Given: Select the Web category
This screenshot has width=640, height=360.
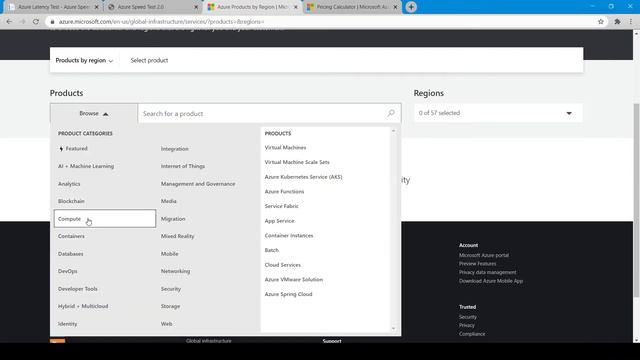Looking at the screenshot, I should (x=167, y=324).
